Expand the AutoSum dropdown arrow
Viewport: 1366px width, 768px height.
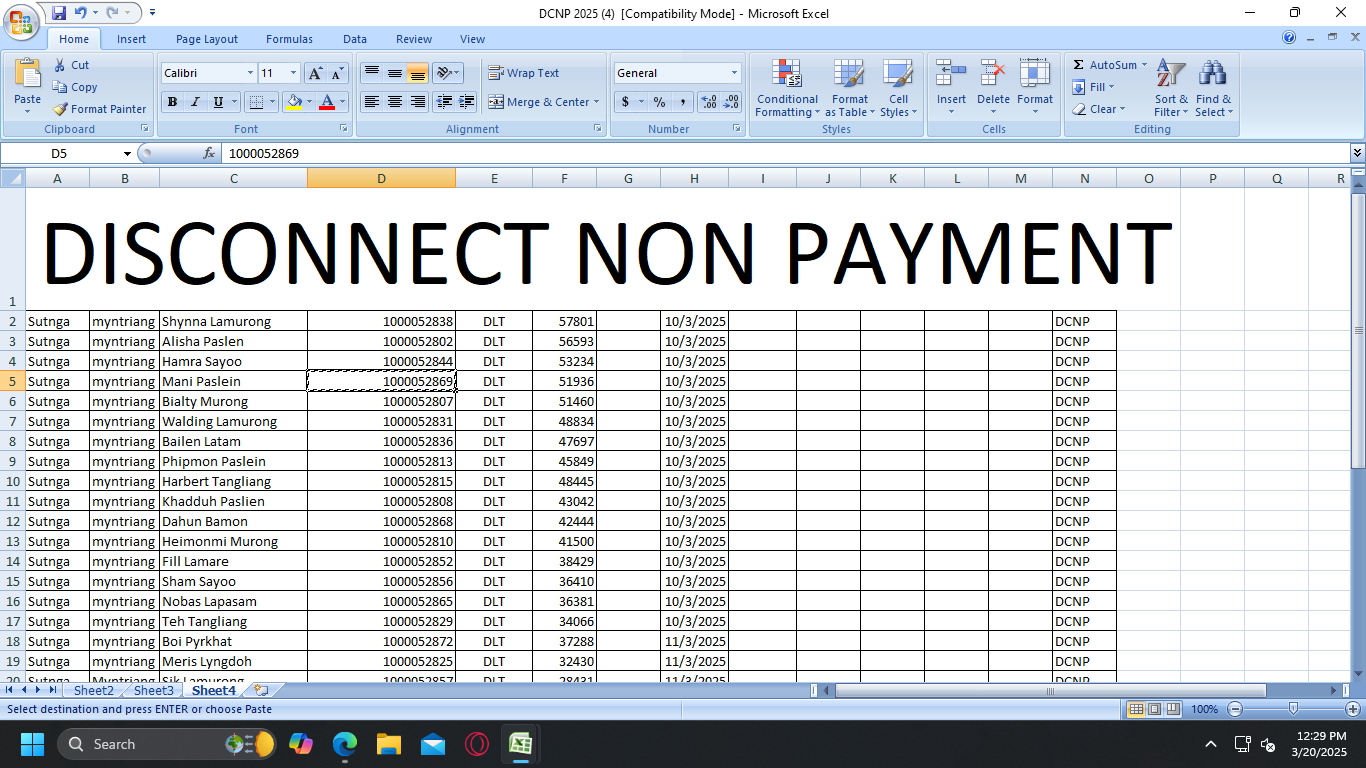[1145, 65]
